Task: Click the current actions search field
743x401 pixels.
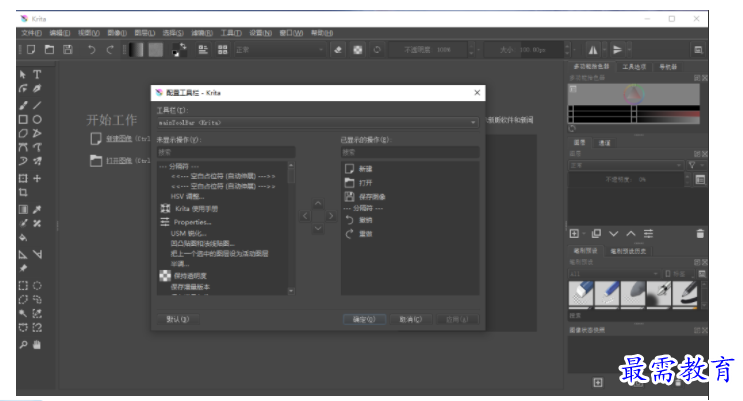Action: click(x=410, y=152)
